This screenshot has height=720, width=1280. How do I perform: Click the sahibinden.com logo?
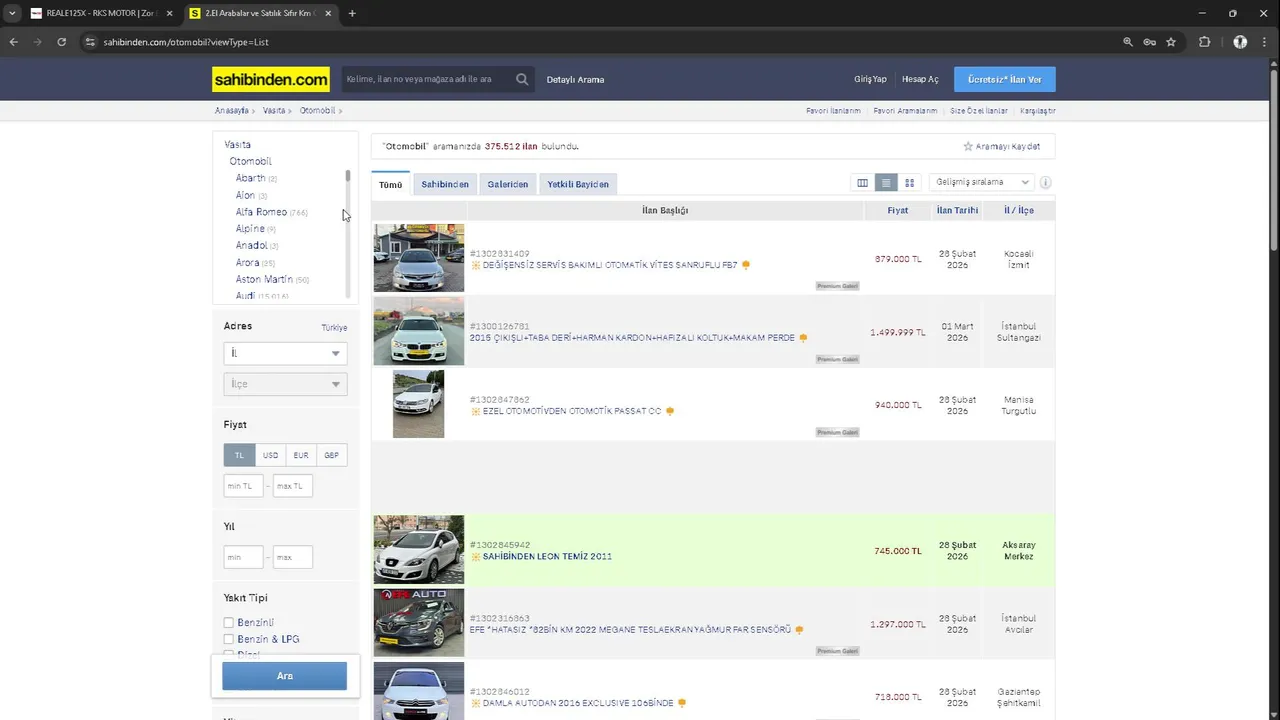pos(271,79)
